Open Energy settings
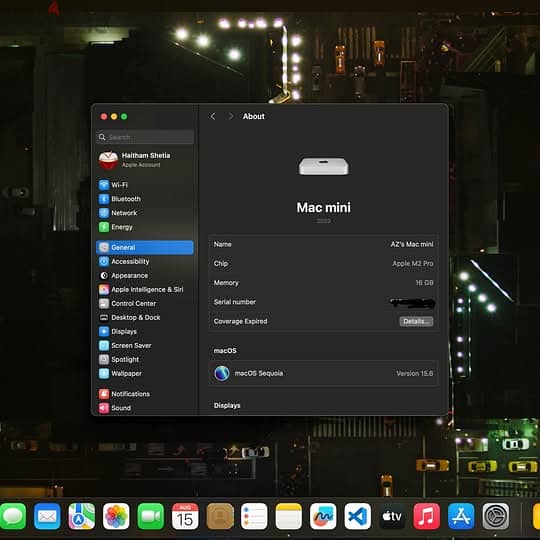Viewport: 540px width, 540px height. click(145, 227)
